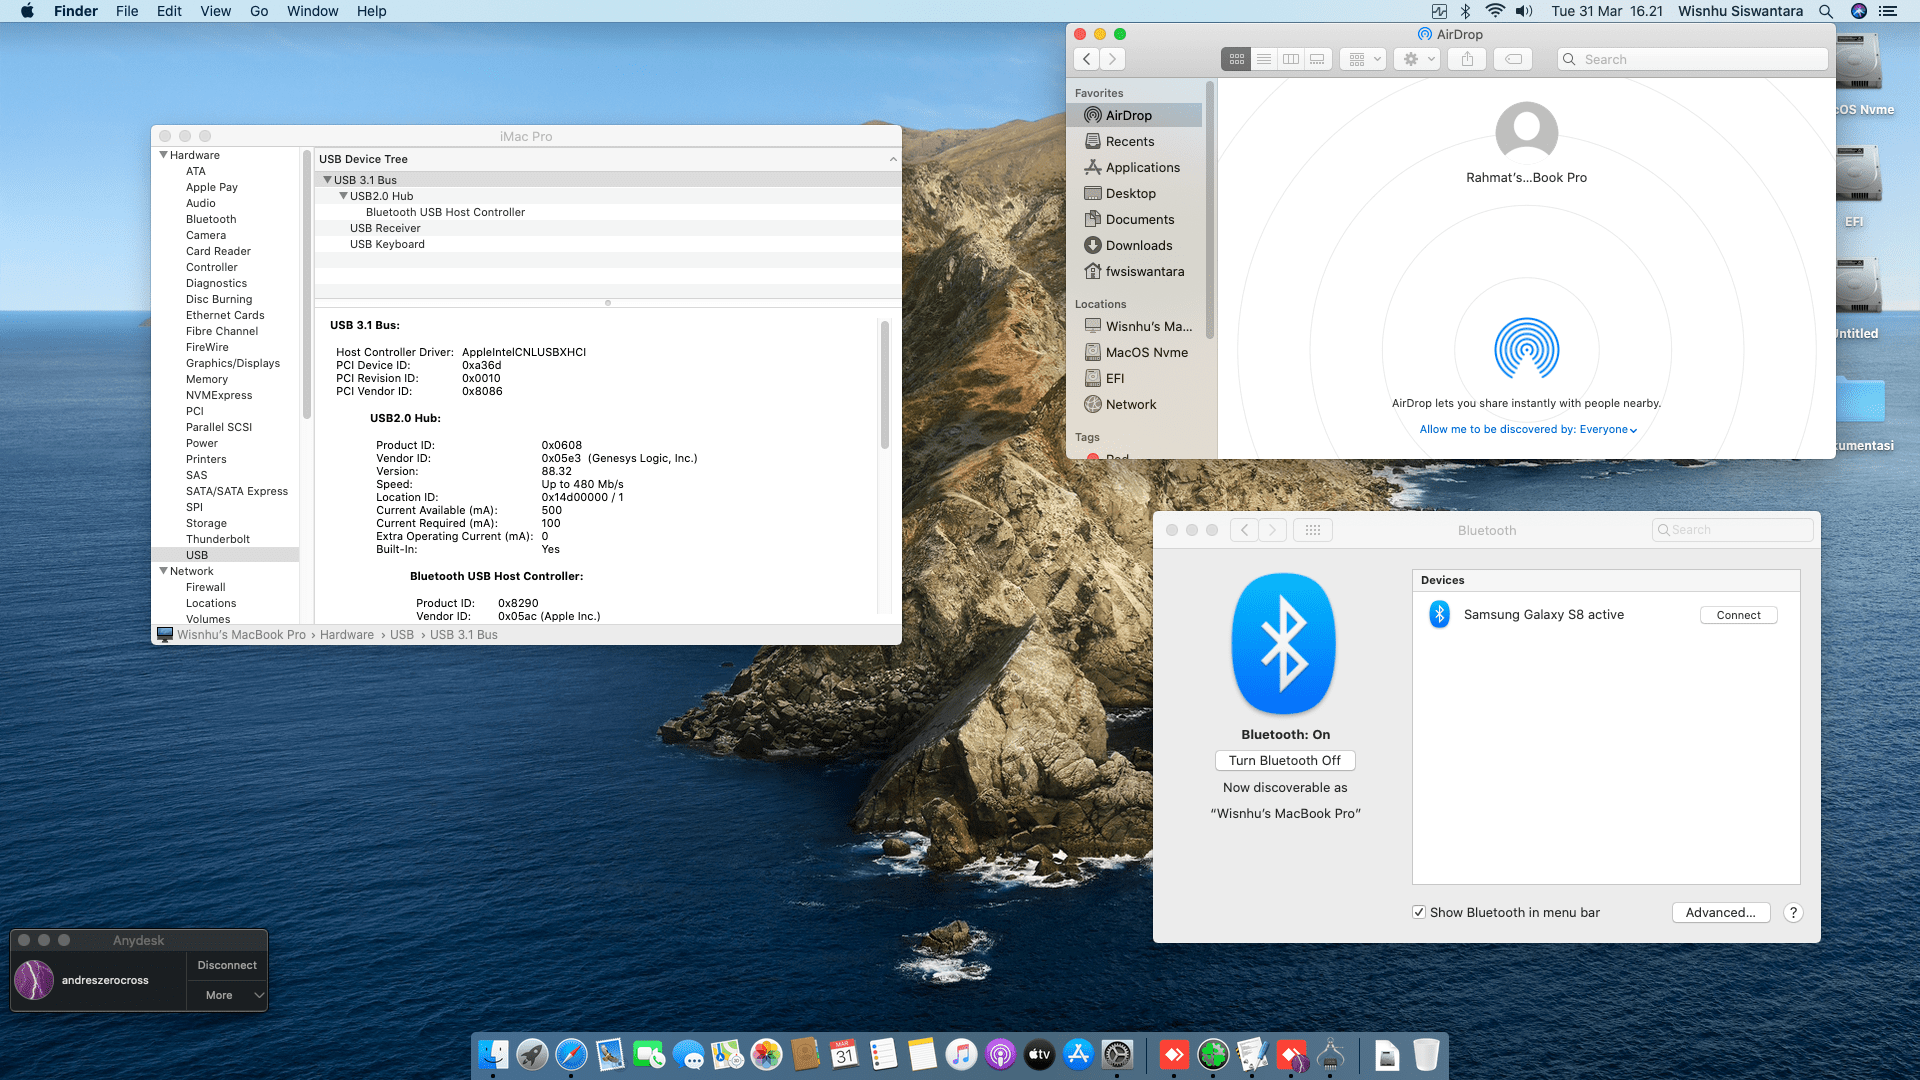
Task: Toggle Show Bluetooth in menu bar checkbox
Action: click(x=1418, y=912)
